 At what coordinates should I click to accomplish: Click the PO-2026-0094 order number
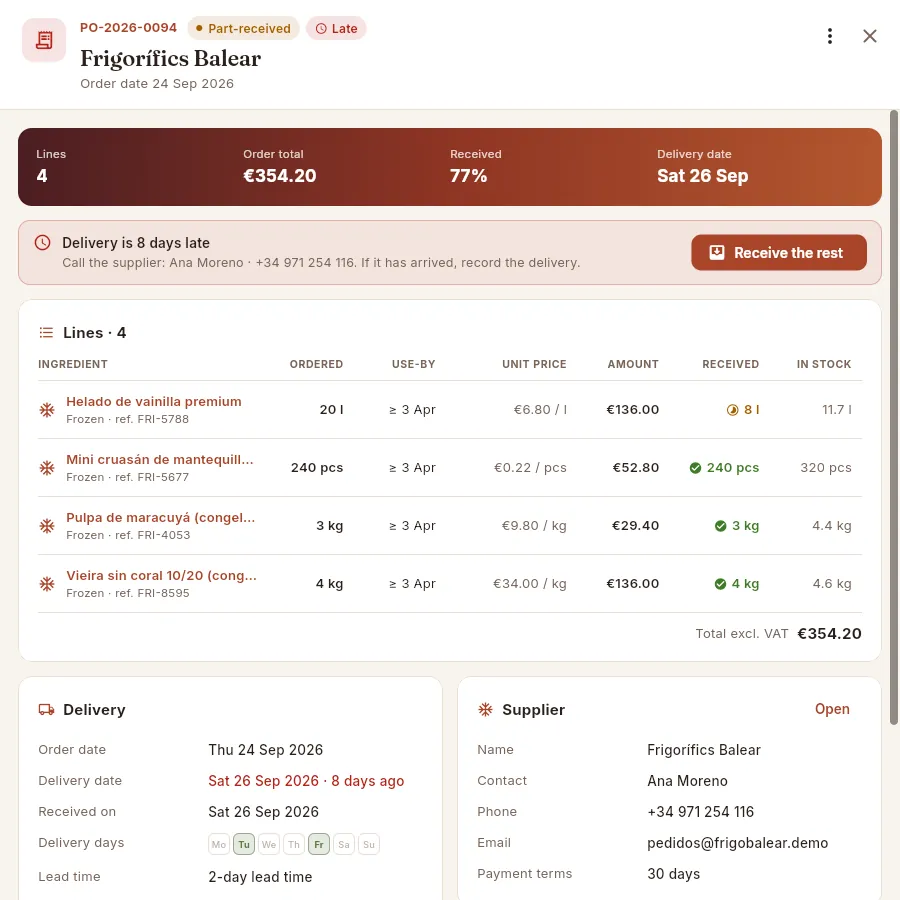pos(129,28)
